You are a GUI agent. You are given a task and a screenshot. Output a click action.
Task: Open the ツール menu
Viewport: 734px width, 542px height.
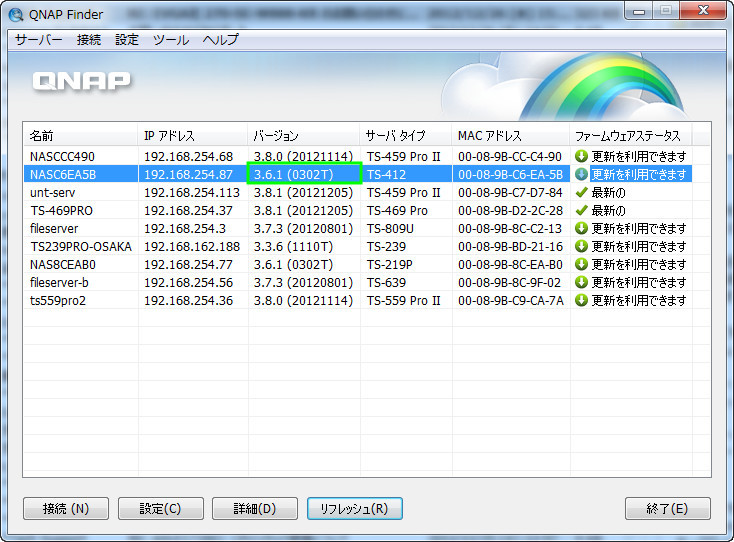(171, 40)
